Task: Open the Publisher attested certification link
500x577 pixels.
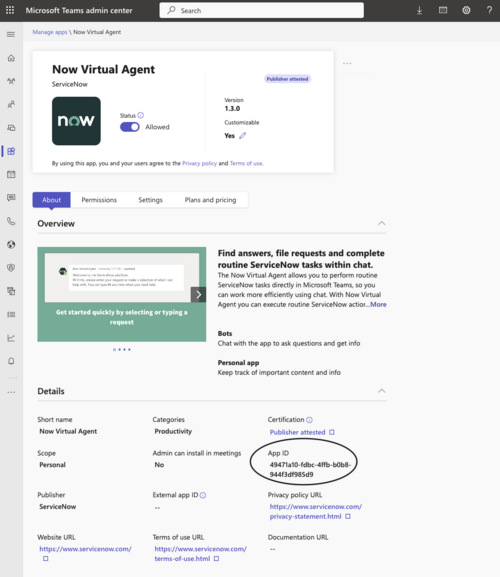Action: pyautogui.click(x=297, y=432)
